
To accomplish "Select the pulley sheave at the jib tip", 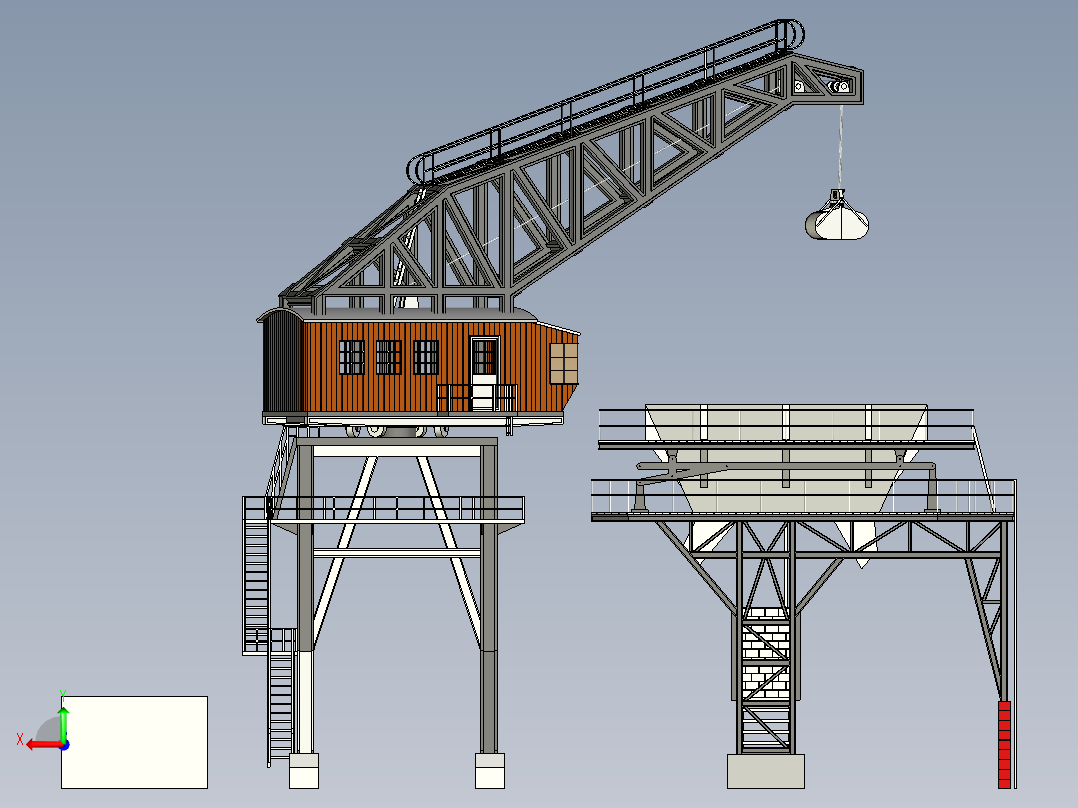I will [x=840, y=87].
